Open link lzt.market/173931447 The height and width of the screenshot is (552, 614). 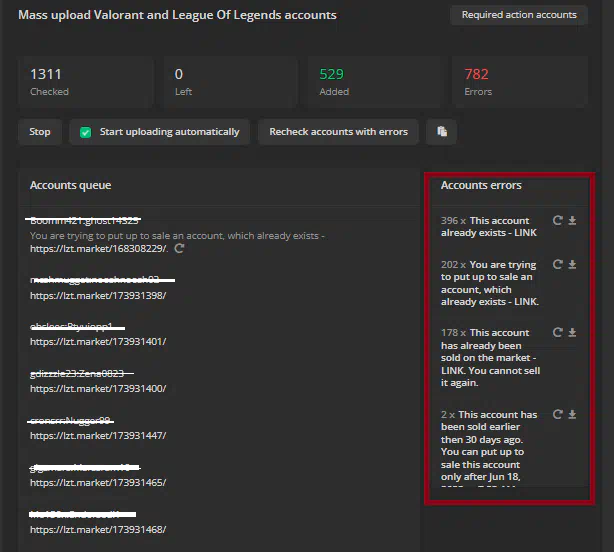(98, 436)
